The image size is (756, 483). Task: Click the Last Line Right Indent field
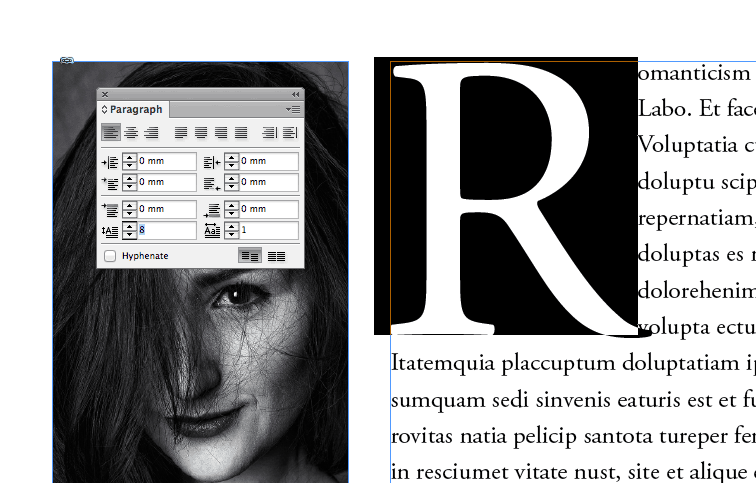click(x=269, y=183)
